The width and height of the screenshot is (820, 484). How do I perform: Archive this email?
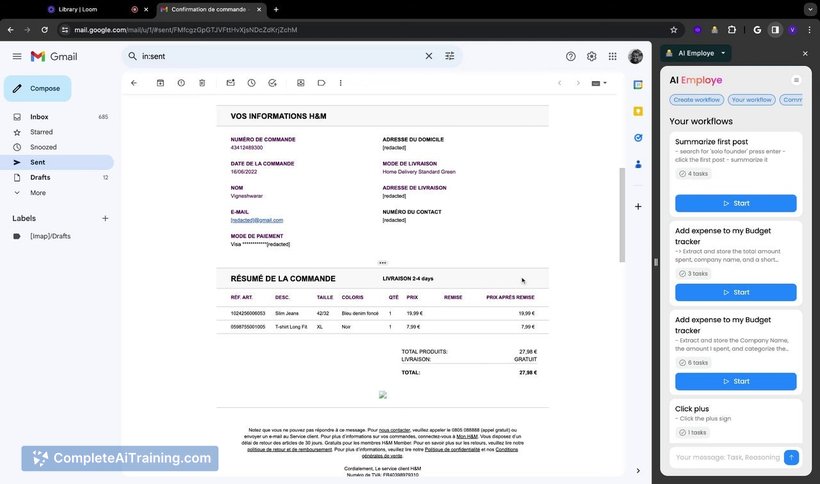click(161, 83)
